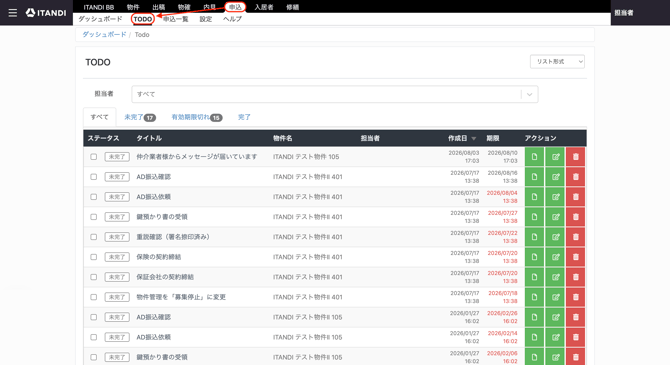Image resolution: width=670 pixels, height=365 pixels.
Task: Edit the 物件管理を「募集停止」に変更 task
Action: (x=555, y=297)
